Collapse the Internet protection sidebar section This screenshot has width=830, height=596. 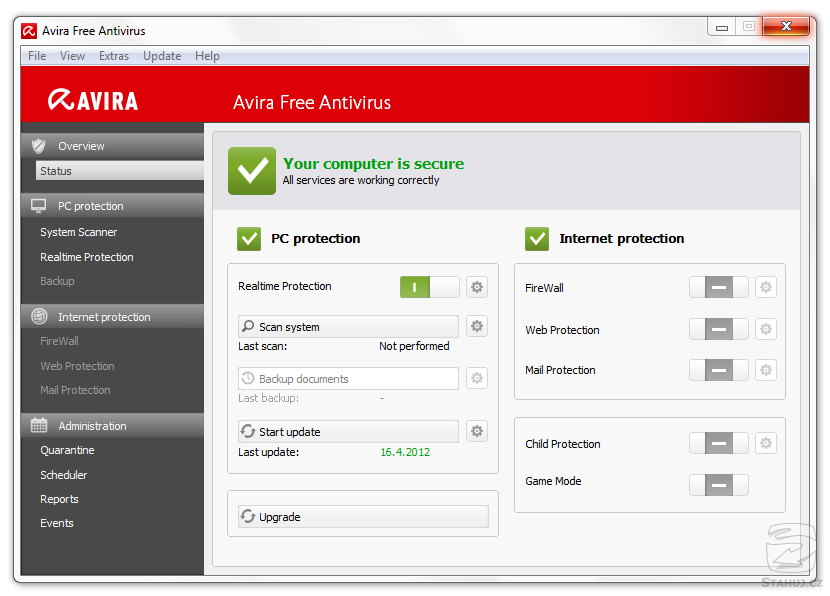tap(112, 317)
